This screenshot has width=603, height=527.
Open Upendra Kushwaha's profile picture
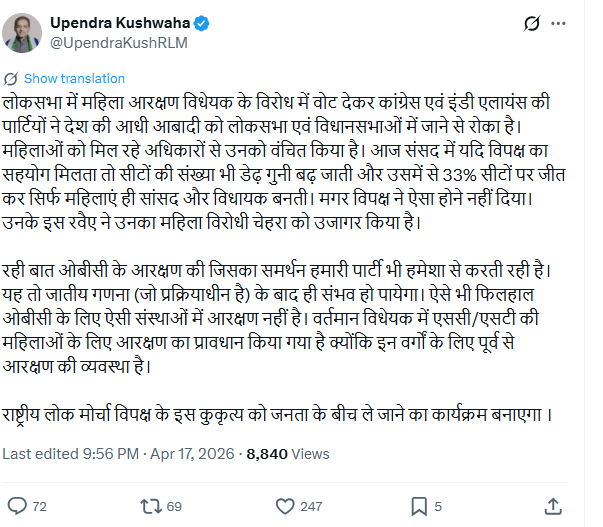[22, 32]
